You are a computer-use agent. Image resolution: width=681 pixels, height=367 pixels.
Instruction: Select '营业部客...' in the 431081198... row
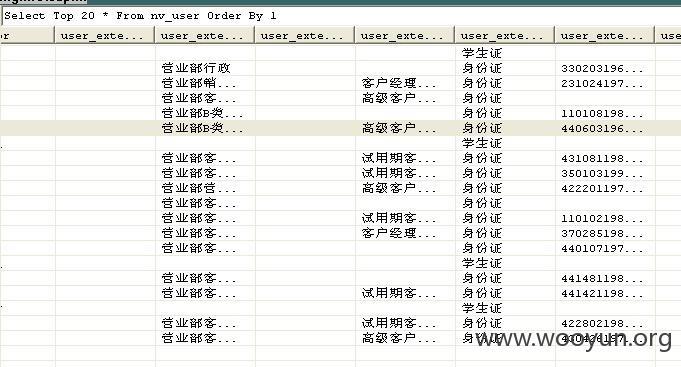pyautogui.click(x=198, y=159)
